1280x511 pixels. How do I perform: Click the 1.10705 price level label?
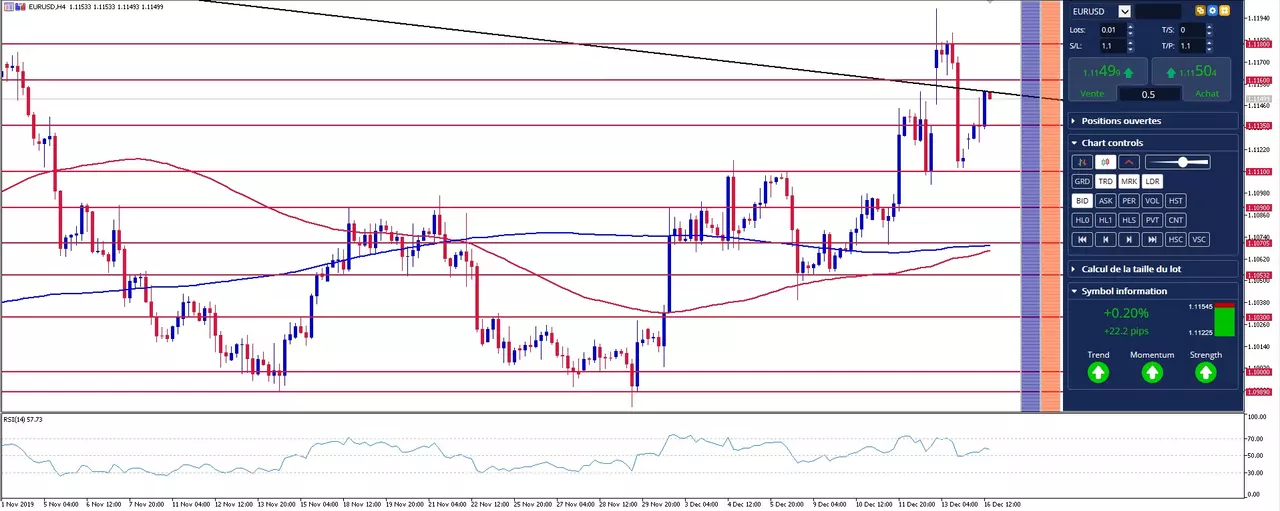pos(1258,243)
